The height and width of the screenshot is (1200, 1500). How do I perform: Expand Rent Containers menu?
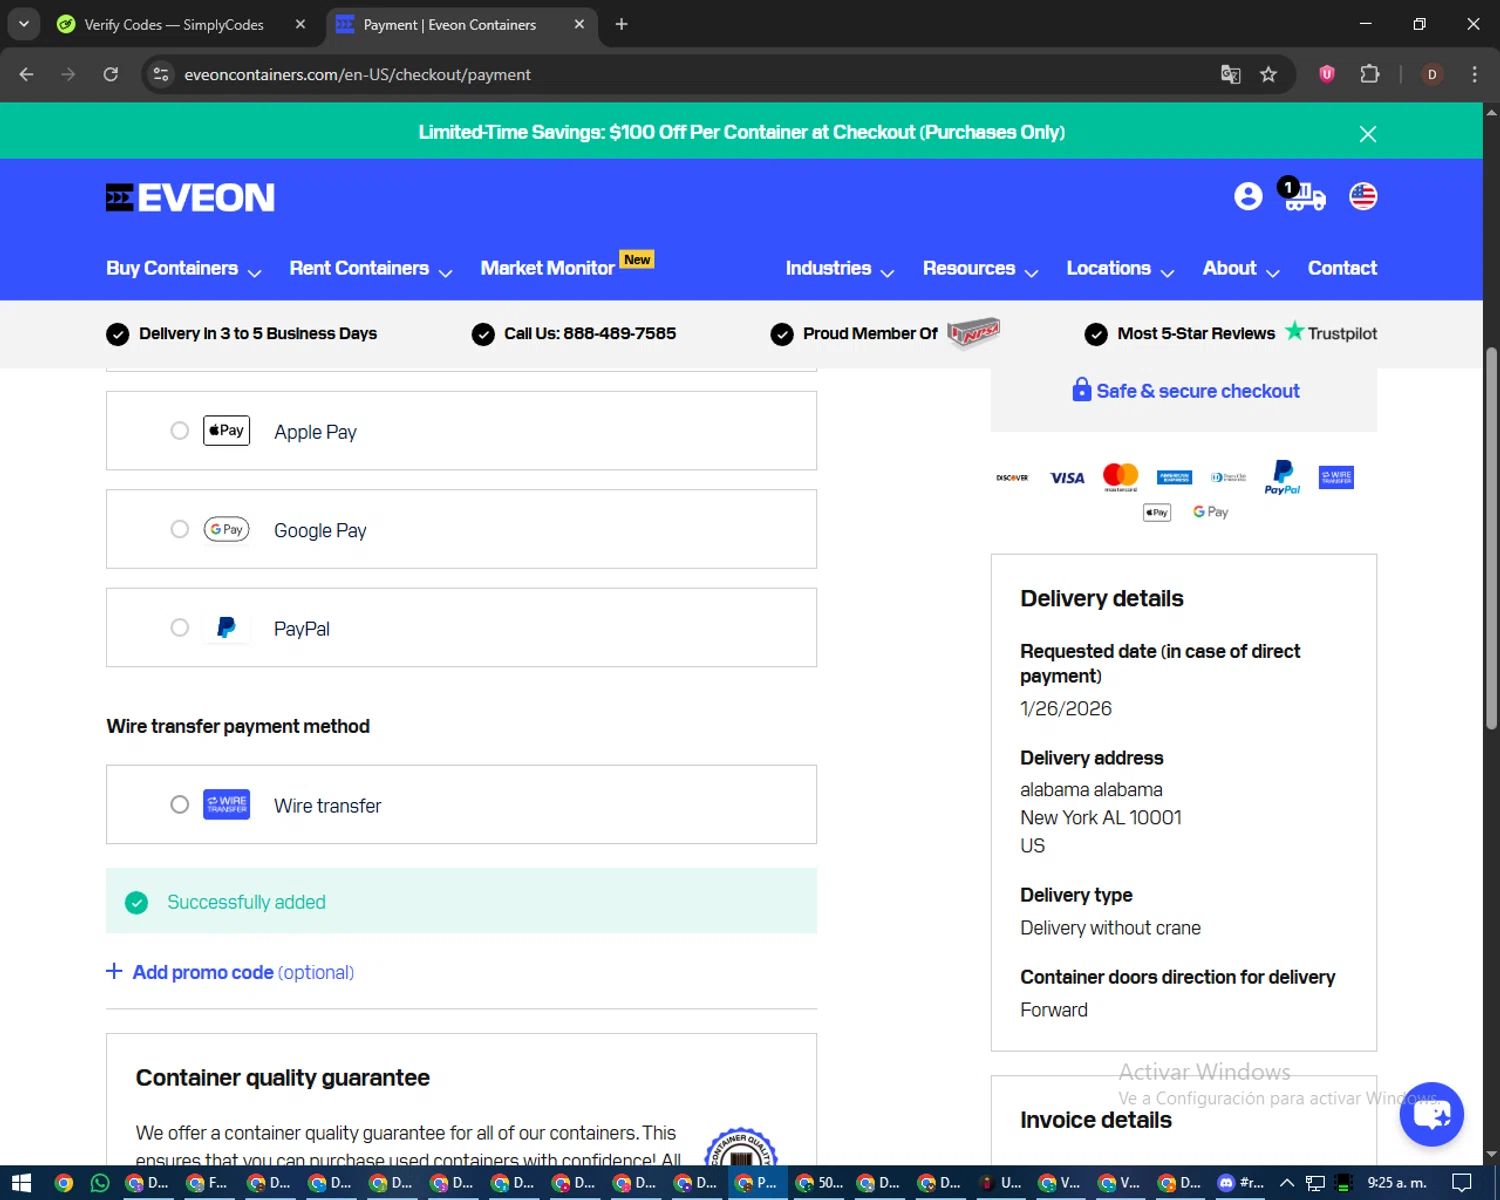[371, 269]
